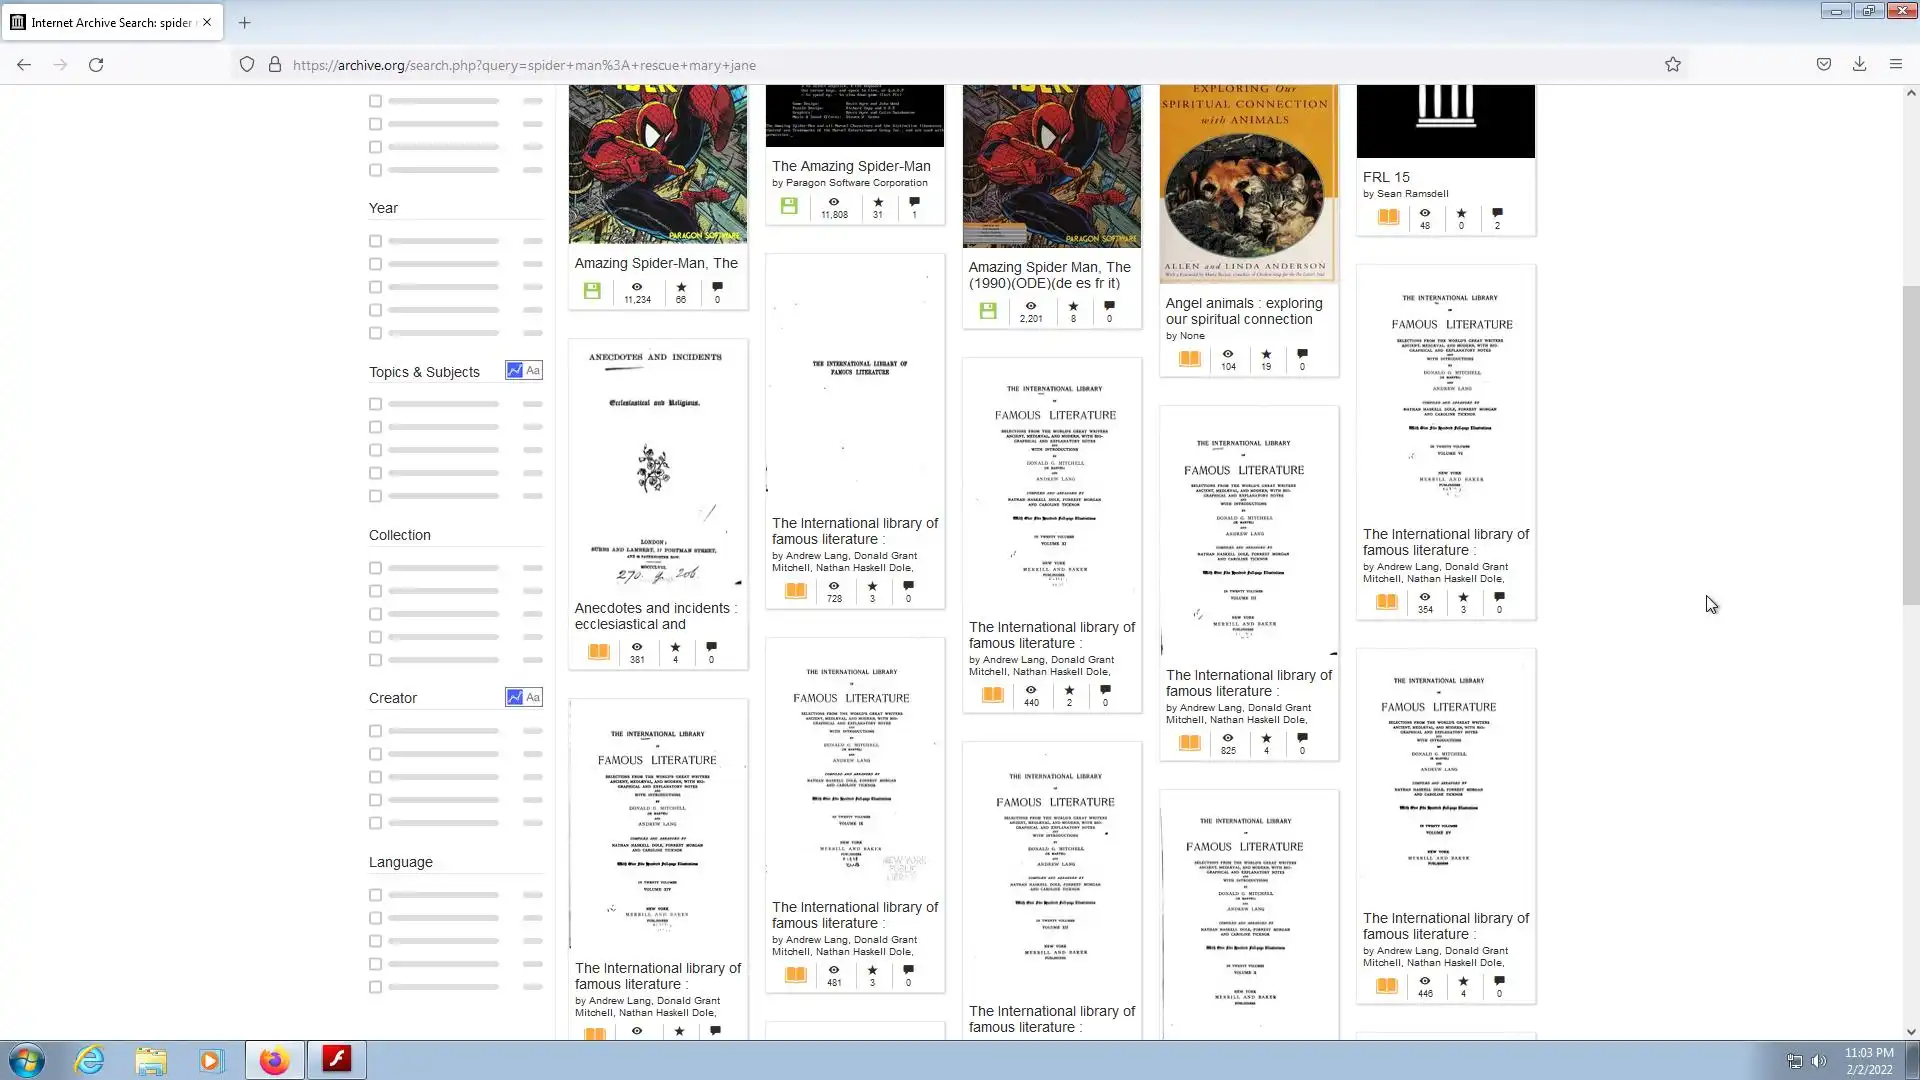Check the first checkbox under Language
This screenshot has width=1920, height=1080.
[x=375, y=895]
